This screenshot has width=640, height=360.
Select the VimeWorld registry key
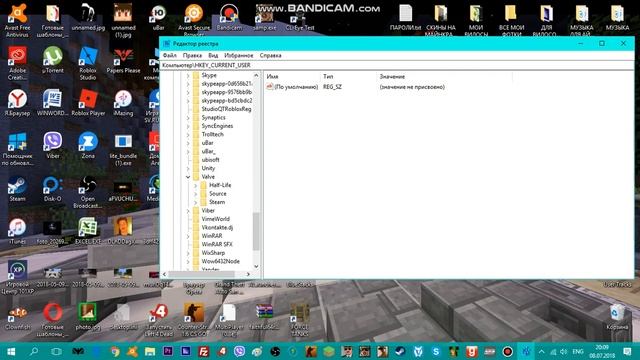pyautogui.click(x=215, y=219)
